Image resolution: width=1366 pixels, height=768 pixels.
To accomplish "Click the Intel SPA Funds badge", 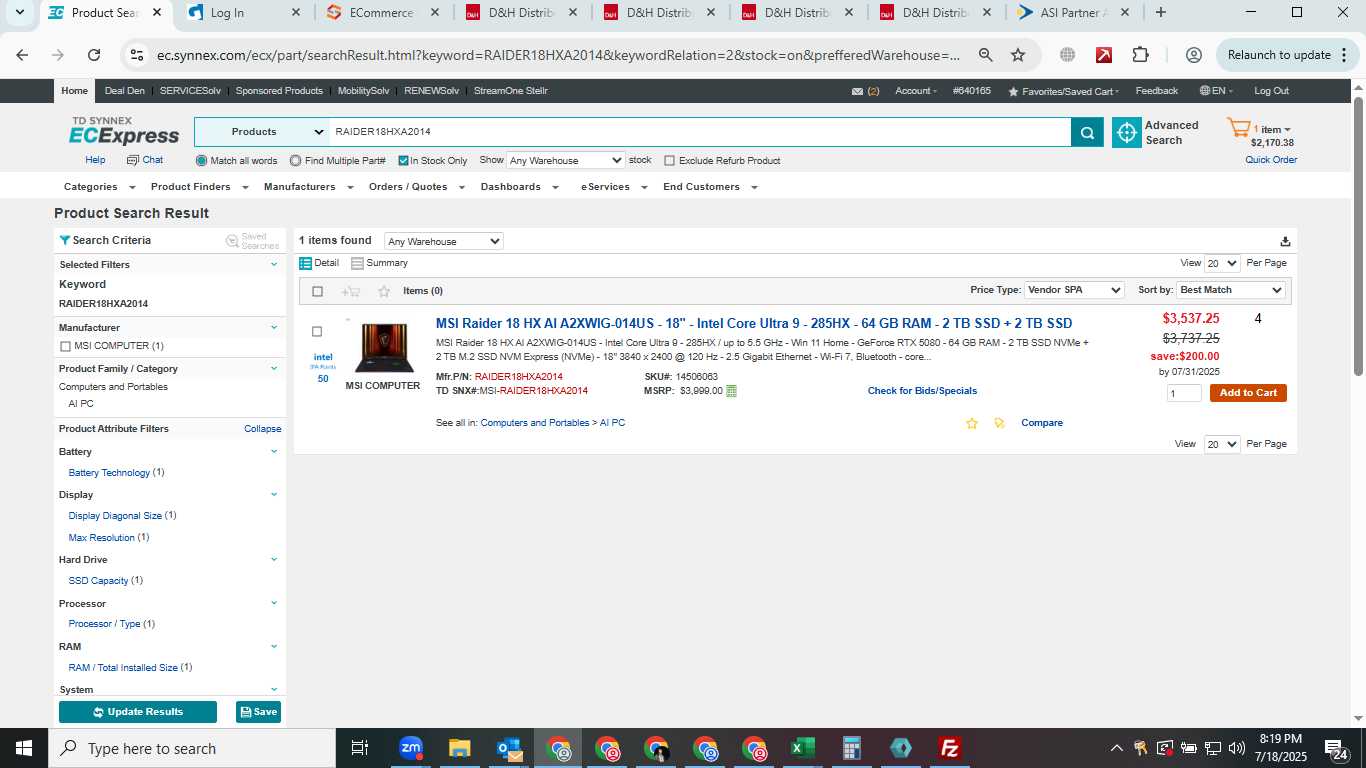I will pyautogui.click(x=323, y=366).
